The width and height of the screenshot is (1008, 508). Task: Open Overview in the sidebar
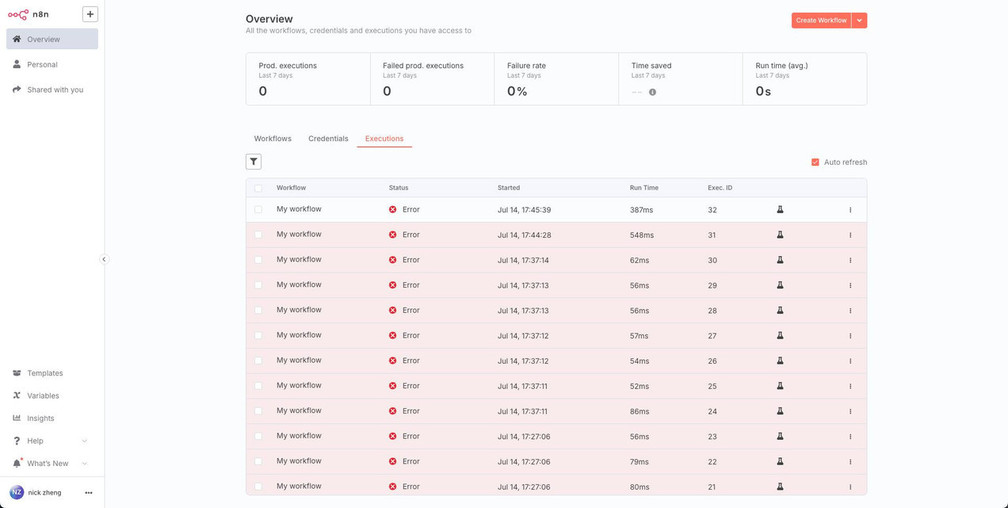[x=52, y=39]
